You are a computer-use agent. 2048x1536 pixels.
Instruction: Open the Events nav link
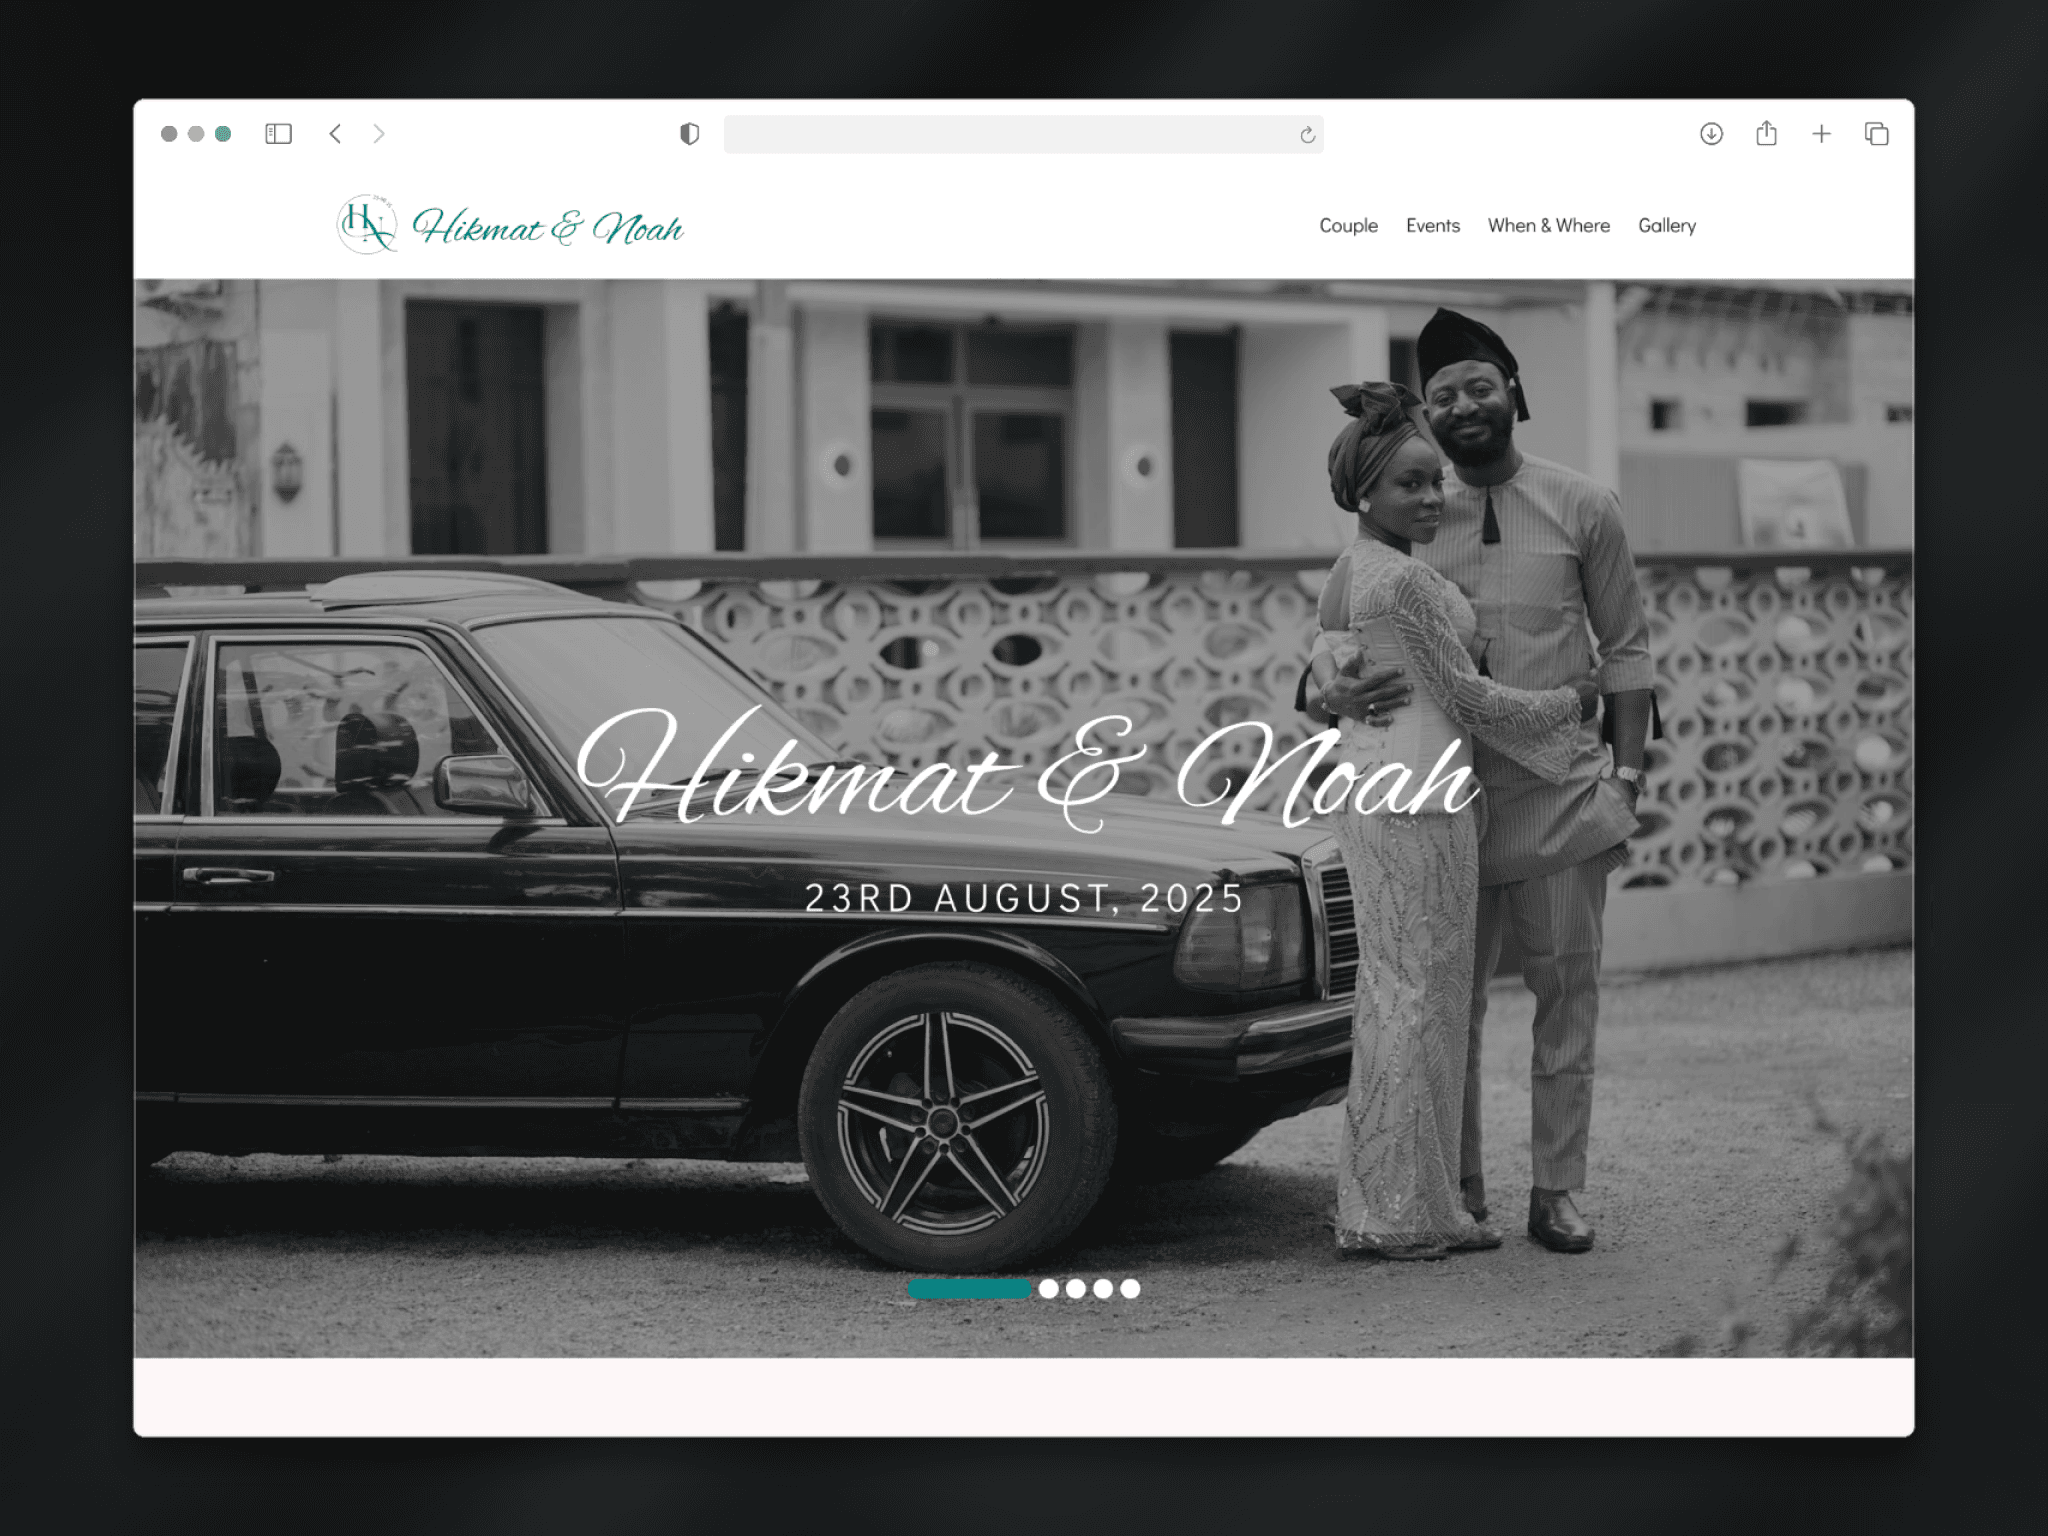1432,226
